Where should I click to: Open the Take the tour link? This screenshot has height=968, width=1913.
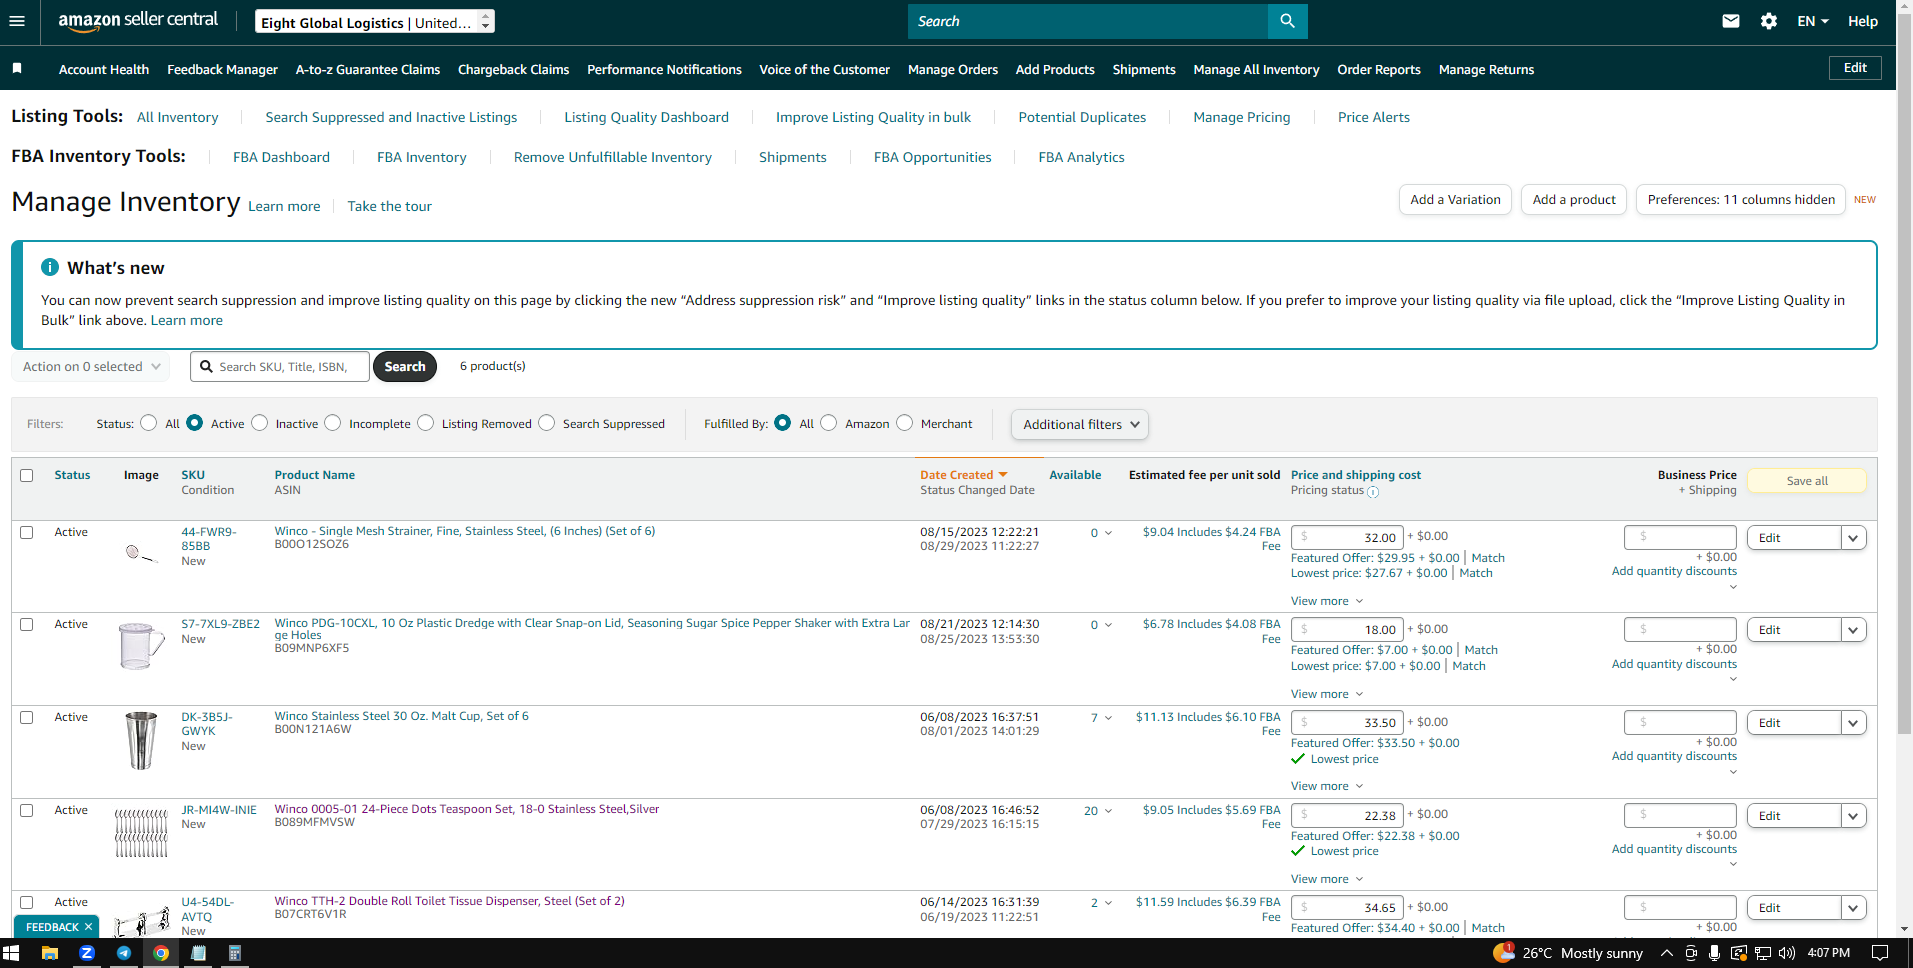[x=390, y=206]
